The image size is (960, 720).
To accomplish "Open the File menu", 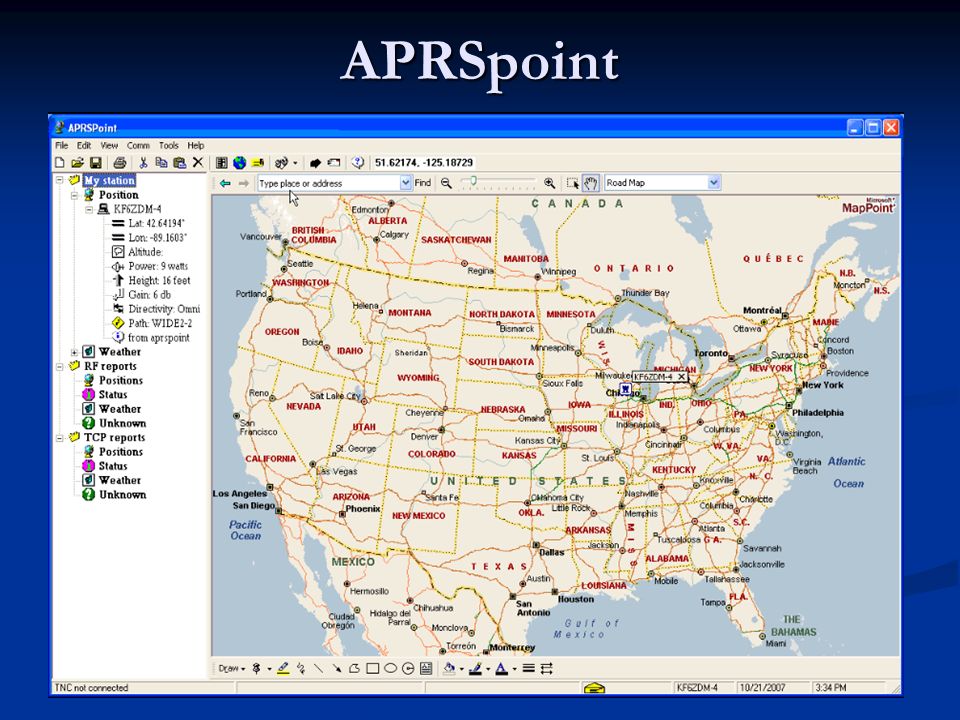I will click(x=62, y=146).
